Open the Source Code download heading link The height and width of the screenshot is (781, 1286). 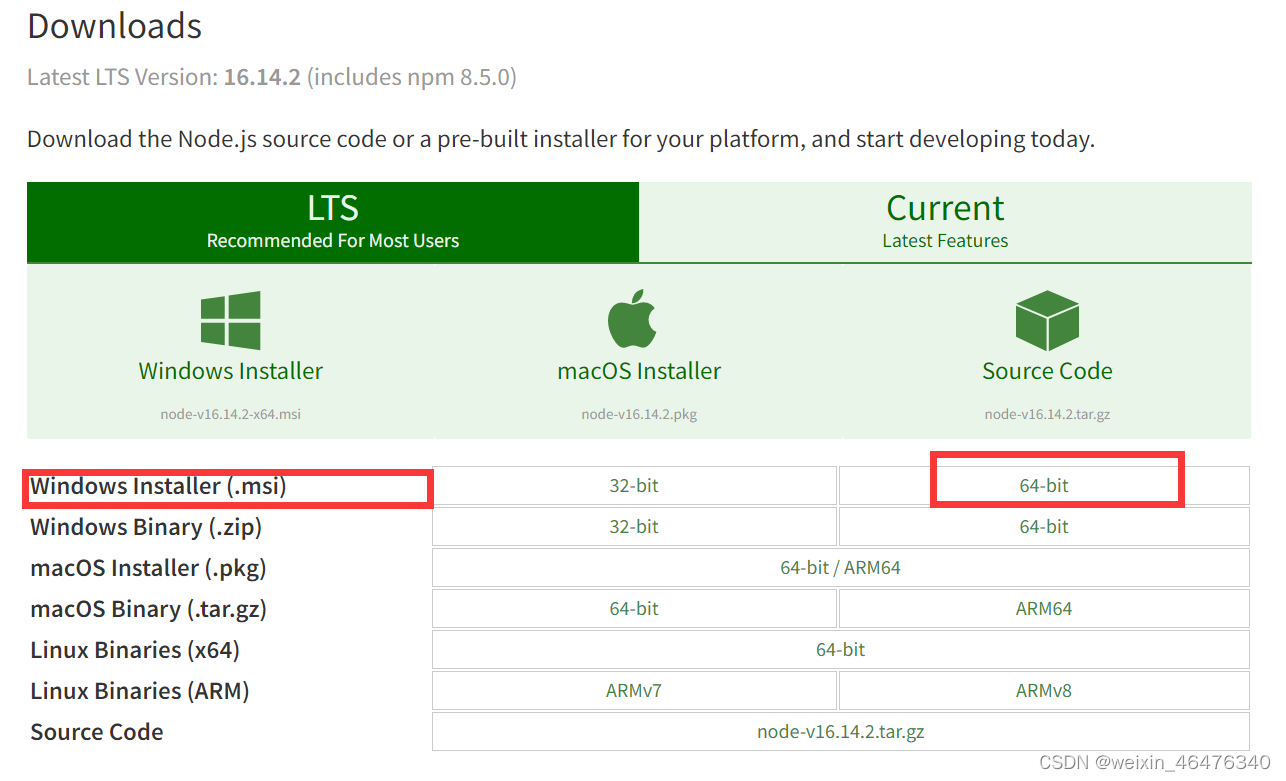click(x=1047, y=371)
